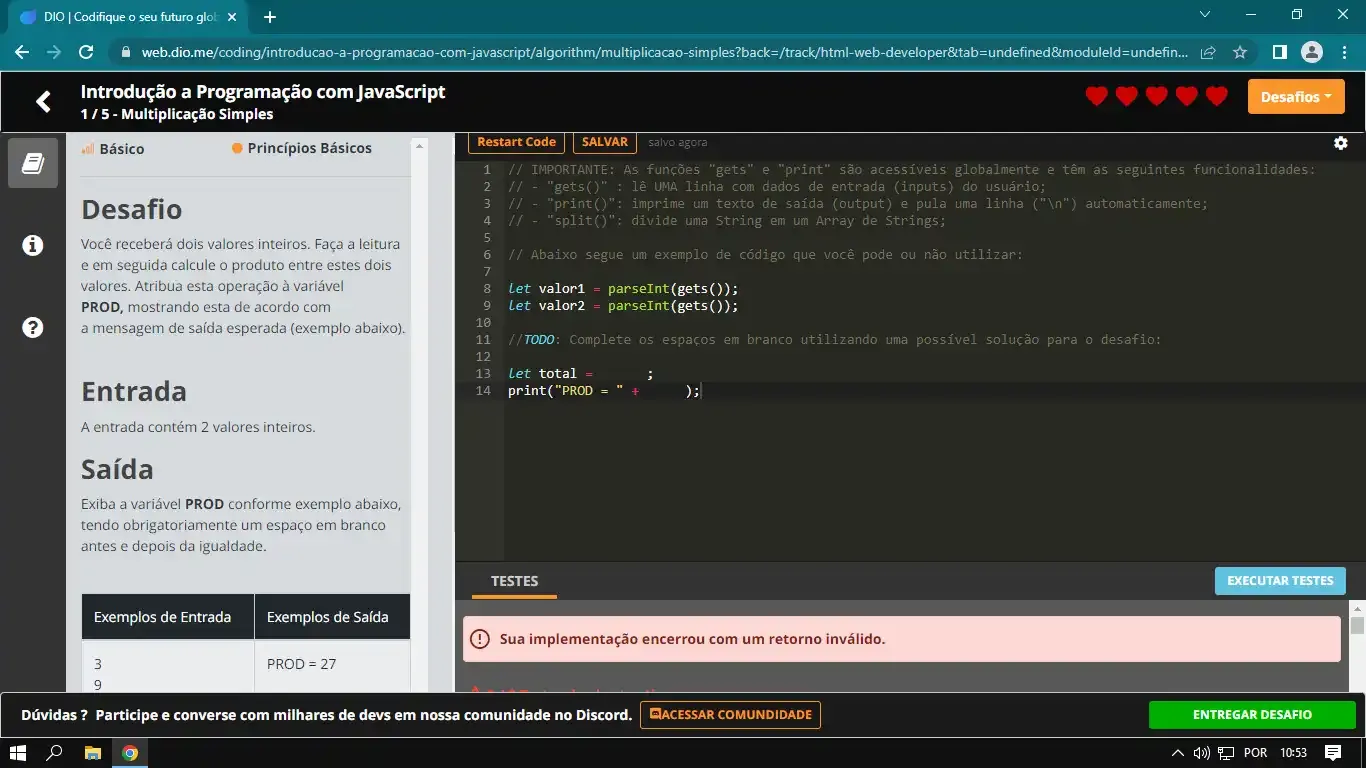Screen dimensions: 1366x768
Task: Open Chrome profile avatar
Action: click(x=1312, y=52)
